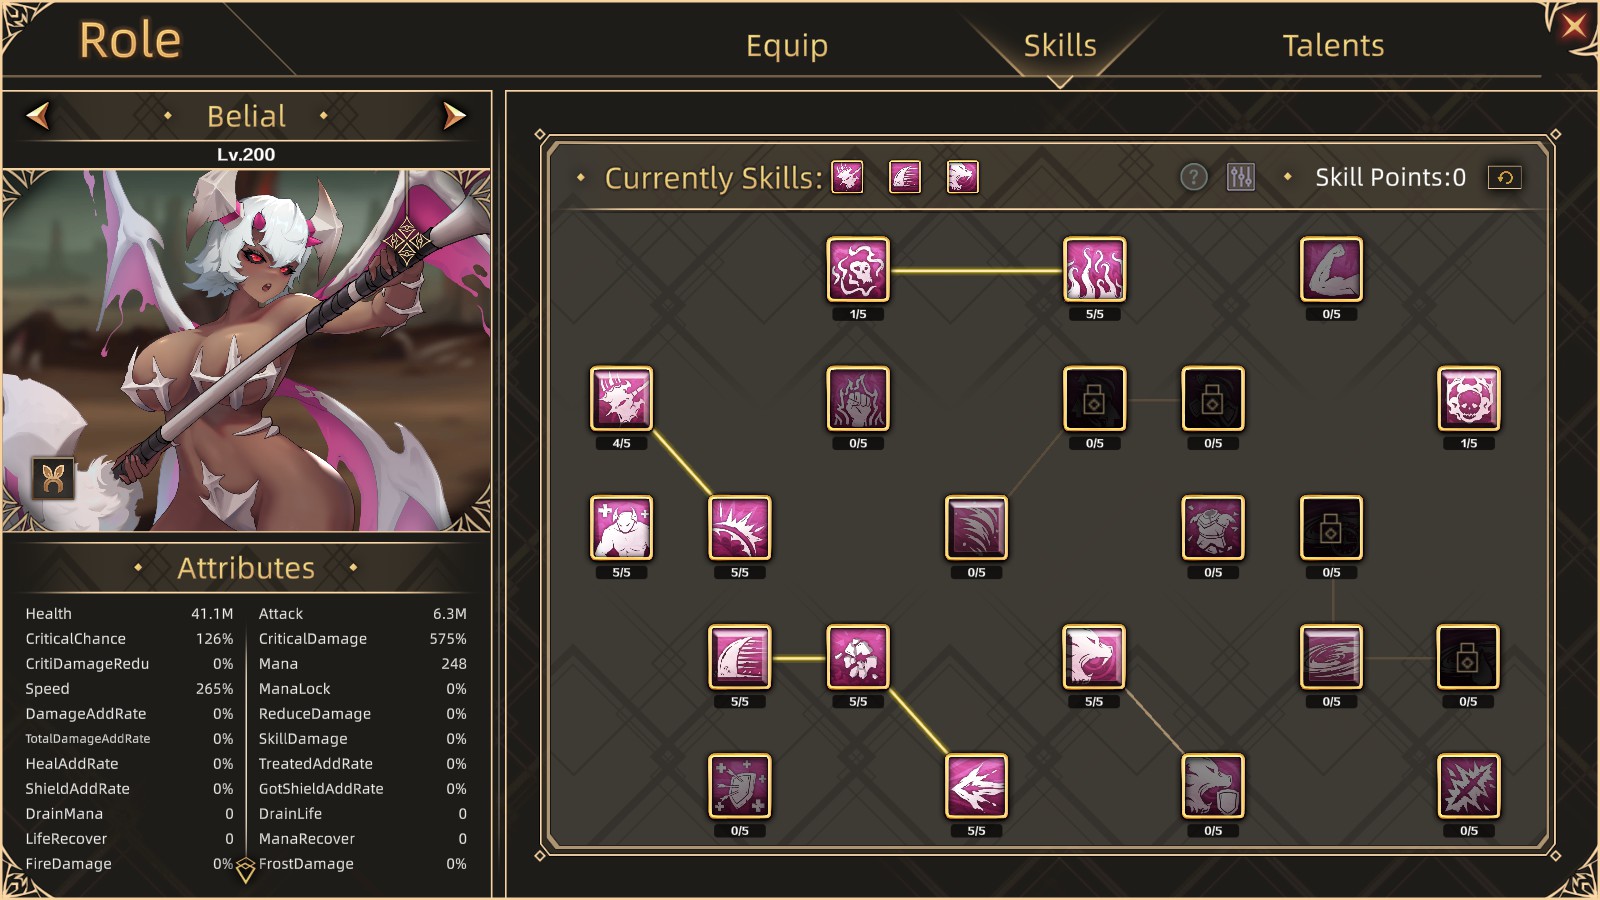Screen dimensions: 1600x900
Task: Select the skull smoke skill node at 1/5
Action: click(x=858, y=269)
